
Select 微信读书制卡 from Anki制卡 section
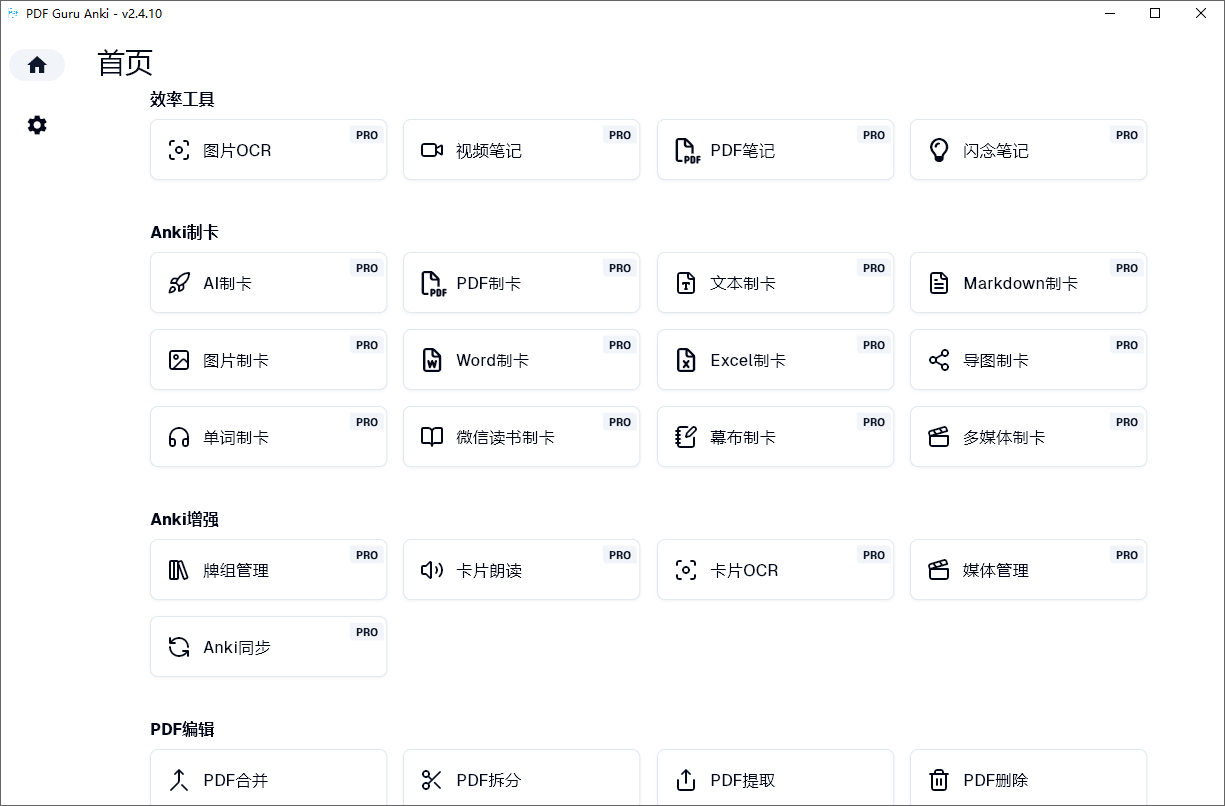[x=521, y=437]
